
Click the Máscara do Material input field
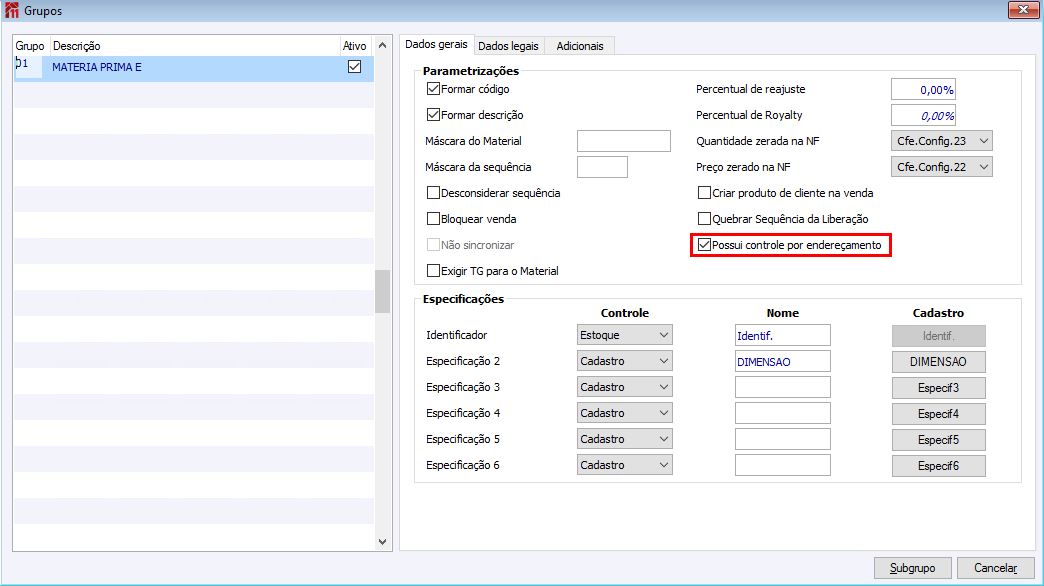tap(623, 141)
